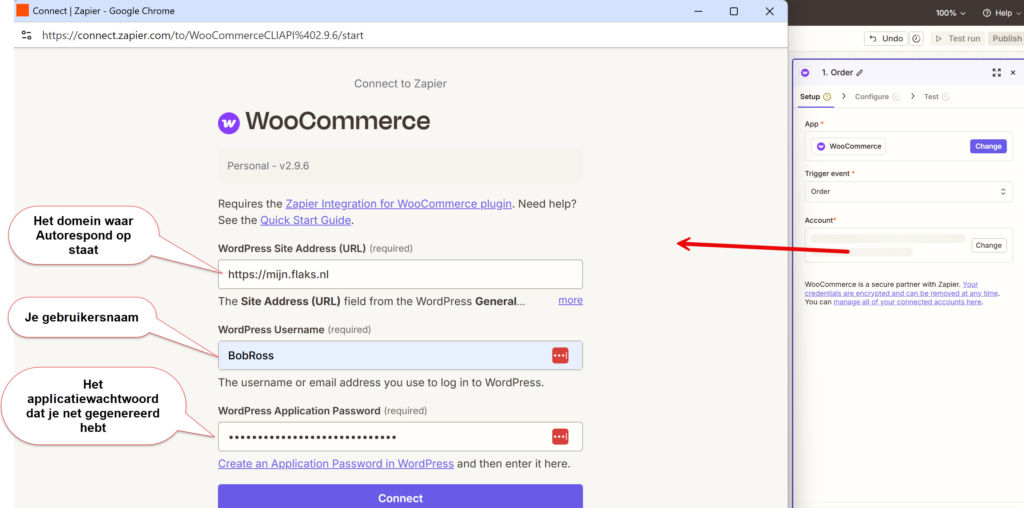
Task: Open the Help dropdown menu
Action: click(1002, 13)
